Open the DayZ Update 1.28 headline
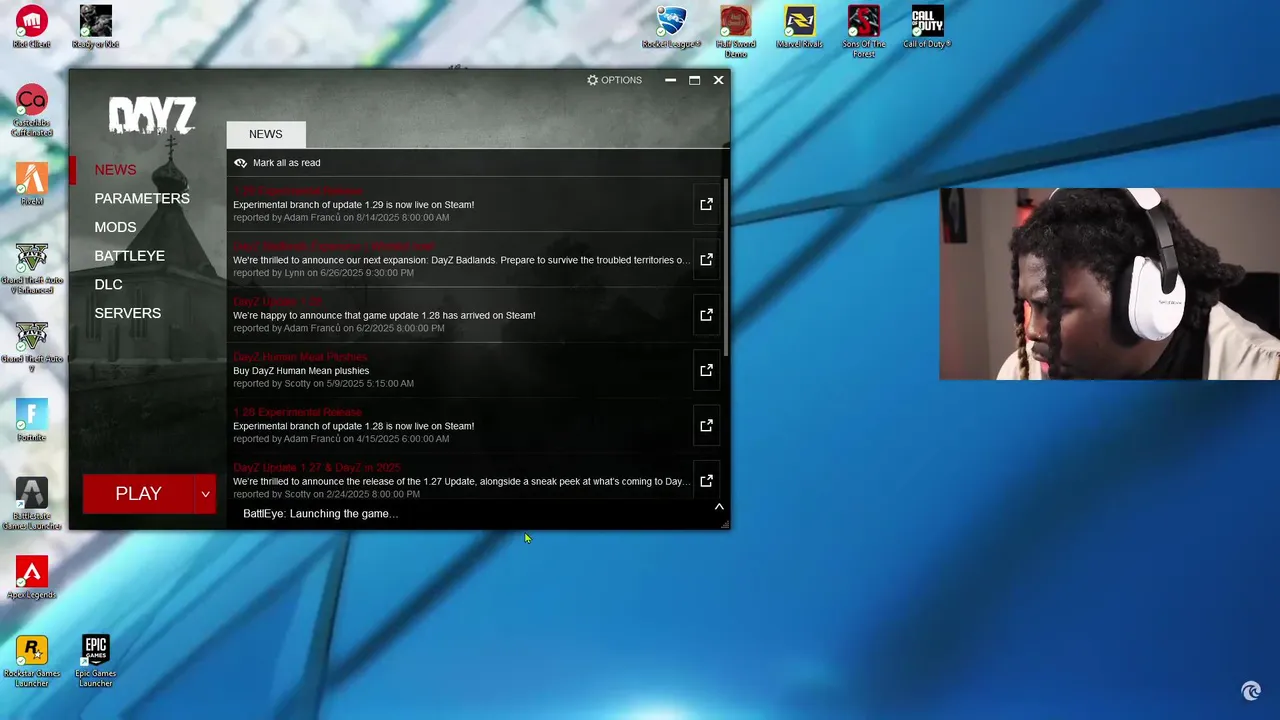Screen dimensions: 1280x720 [x=278, y=302]
